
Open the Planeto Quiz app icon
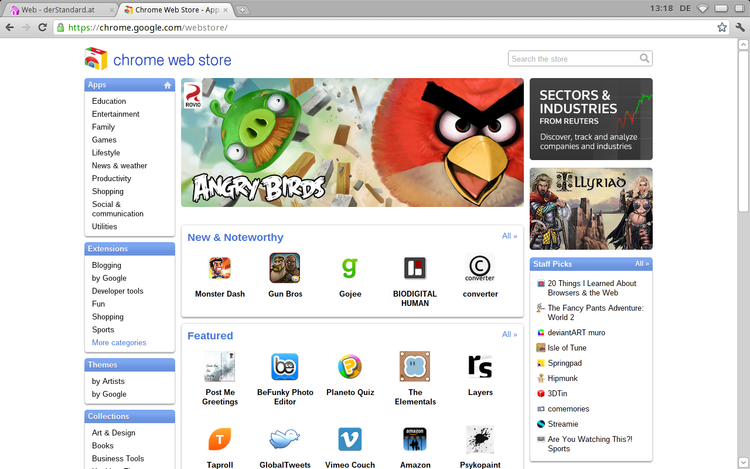pyautogui.click(x=349, y=366)
